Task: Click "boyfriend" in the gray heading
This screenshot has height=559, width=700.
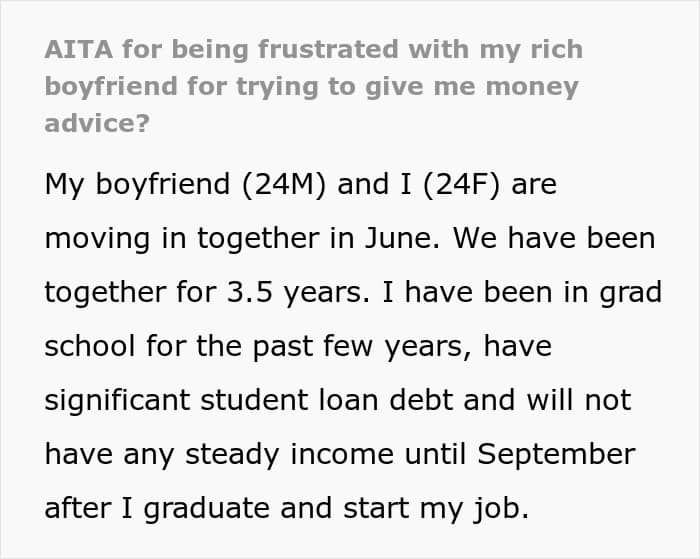Action: coord(111,86)
